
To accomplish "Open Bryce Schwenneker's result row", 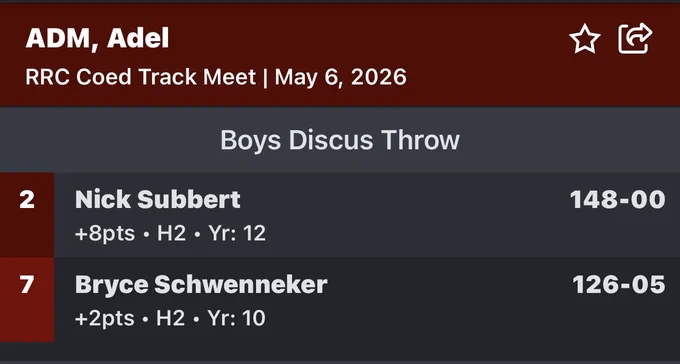I will point(340,300).
